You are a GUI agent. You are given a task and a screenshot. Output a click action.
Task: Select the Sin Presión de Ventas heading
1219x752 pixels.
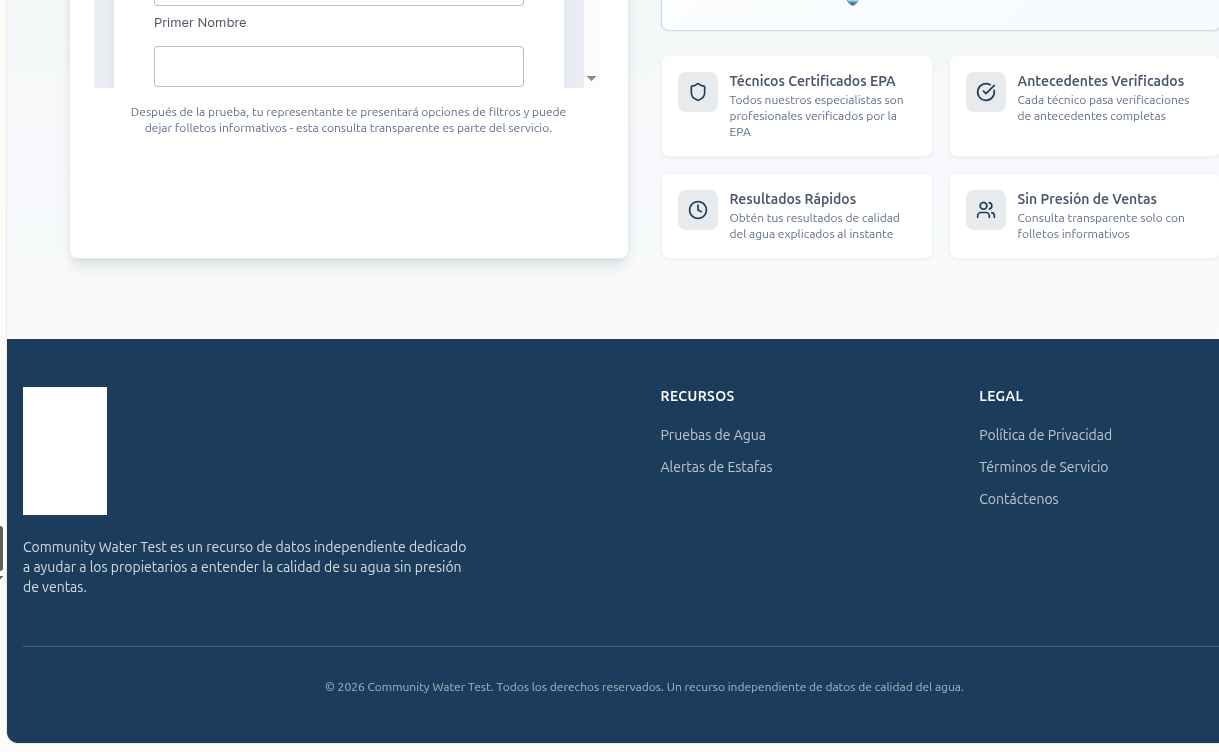coord(1086,199)
